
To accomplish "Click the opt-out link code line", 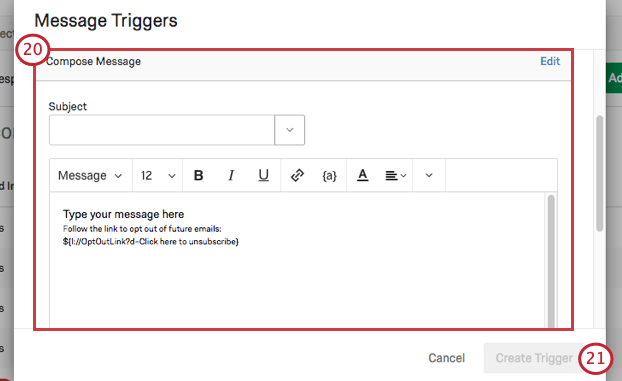I will click(x=151, y=242).
